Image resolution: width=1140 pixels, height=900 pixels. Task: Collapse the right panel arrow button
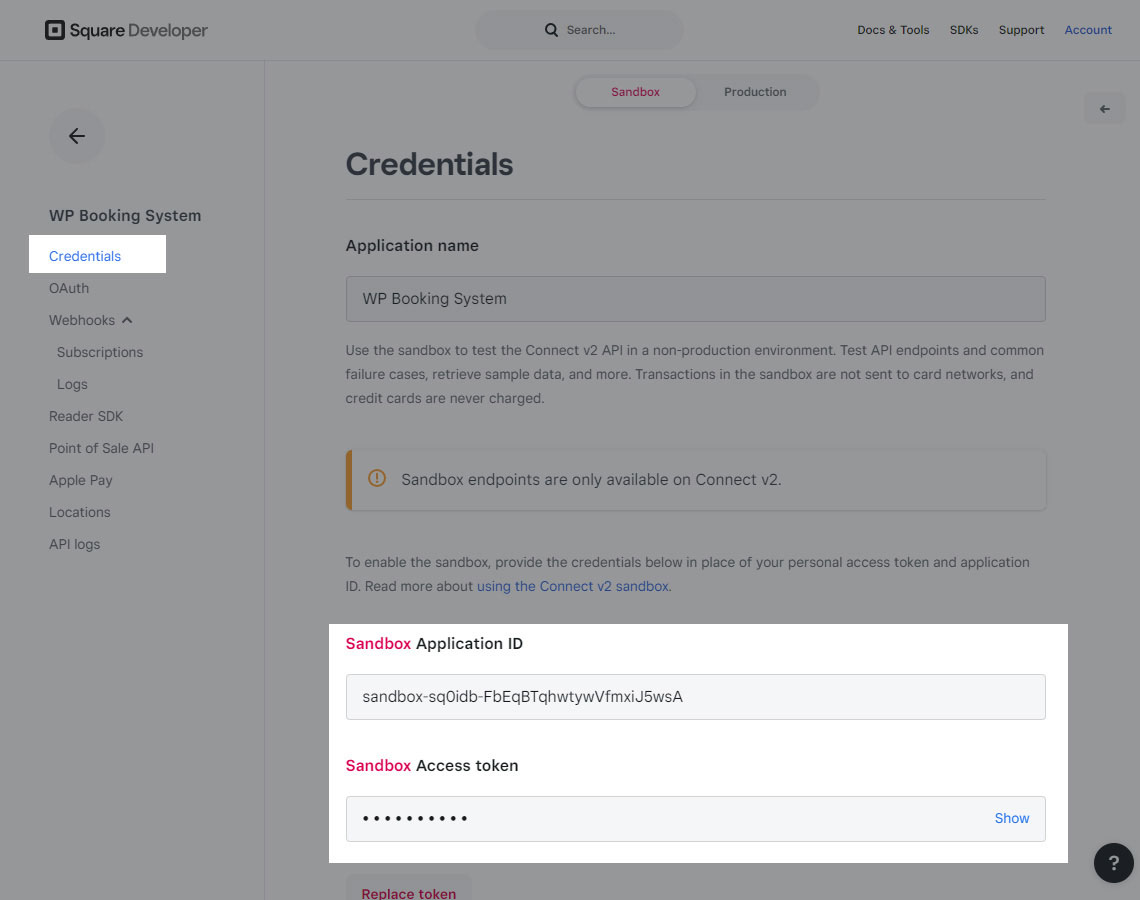pyautogui.click(x=1104, y=109)
